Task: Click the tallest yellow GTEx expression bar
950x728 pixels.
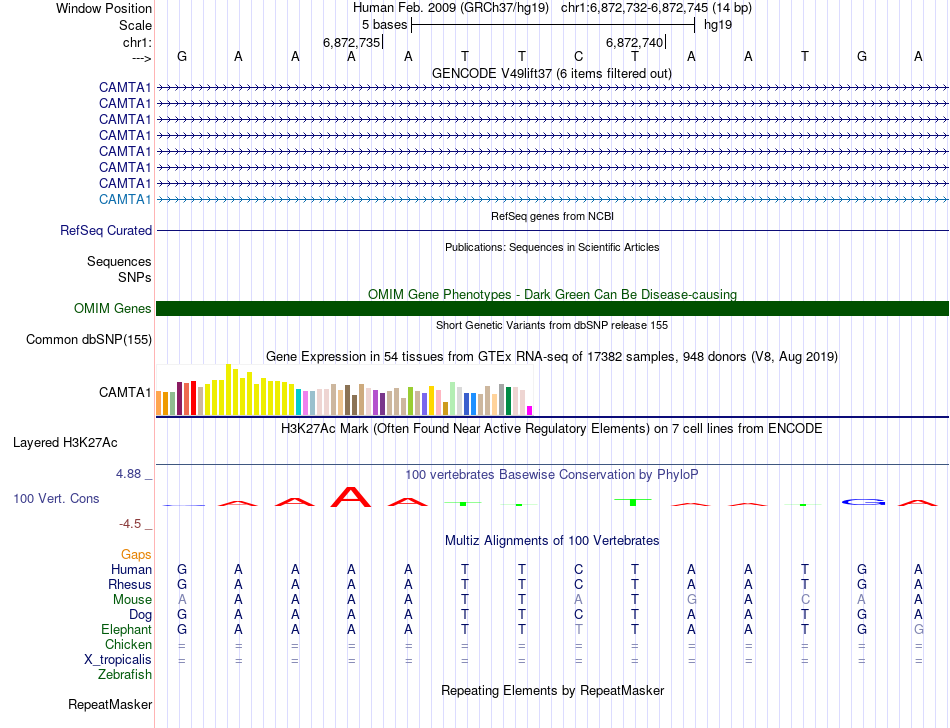Action: pos(229,390)
